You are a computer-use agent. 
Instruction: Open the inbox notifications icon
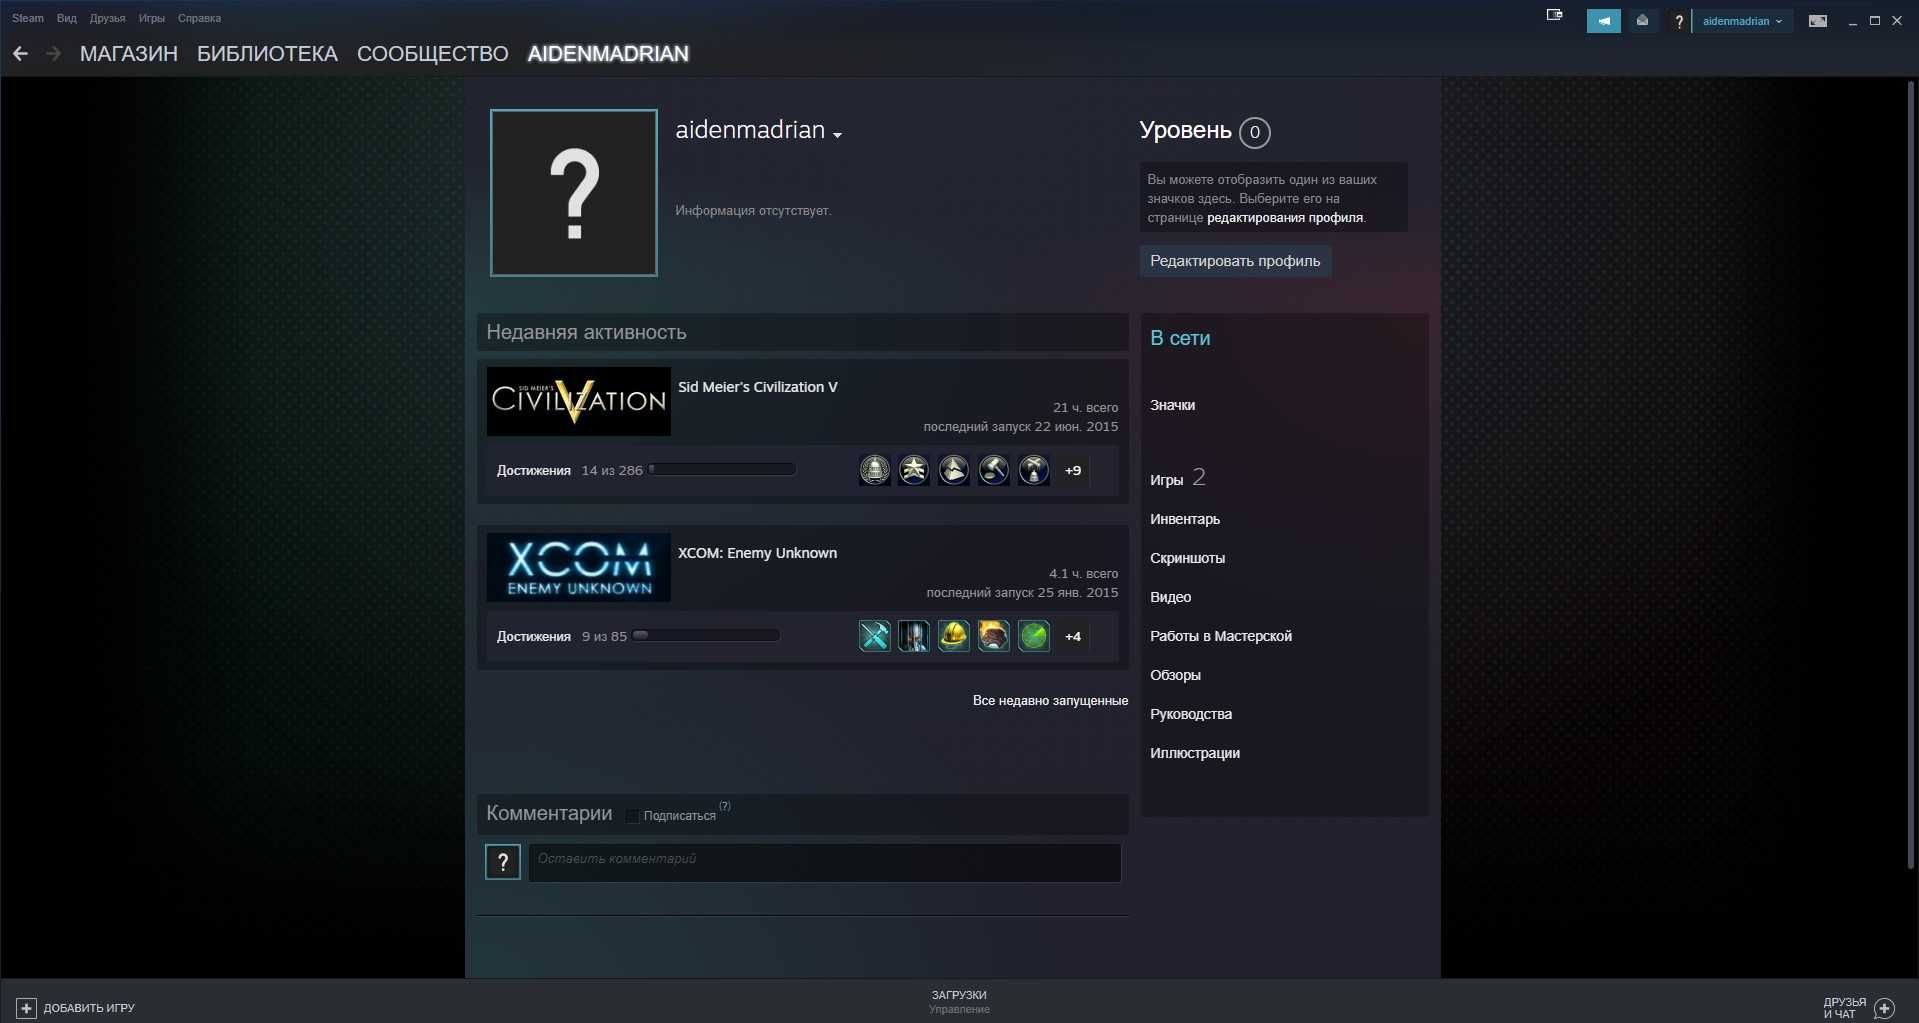pyautogui.click(x=1642, y=21)
